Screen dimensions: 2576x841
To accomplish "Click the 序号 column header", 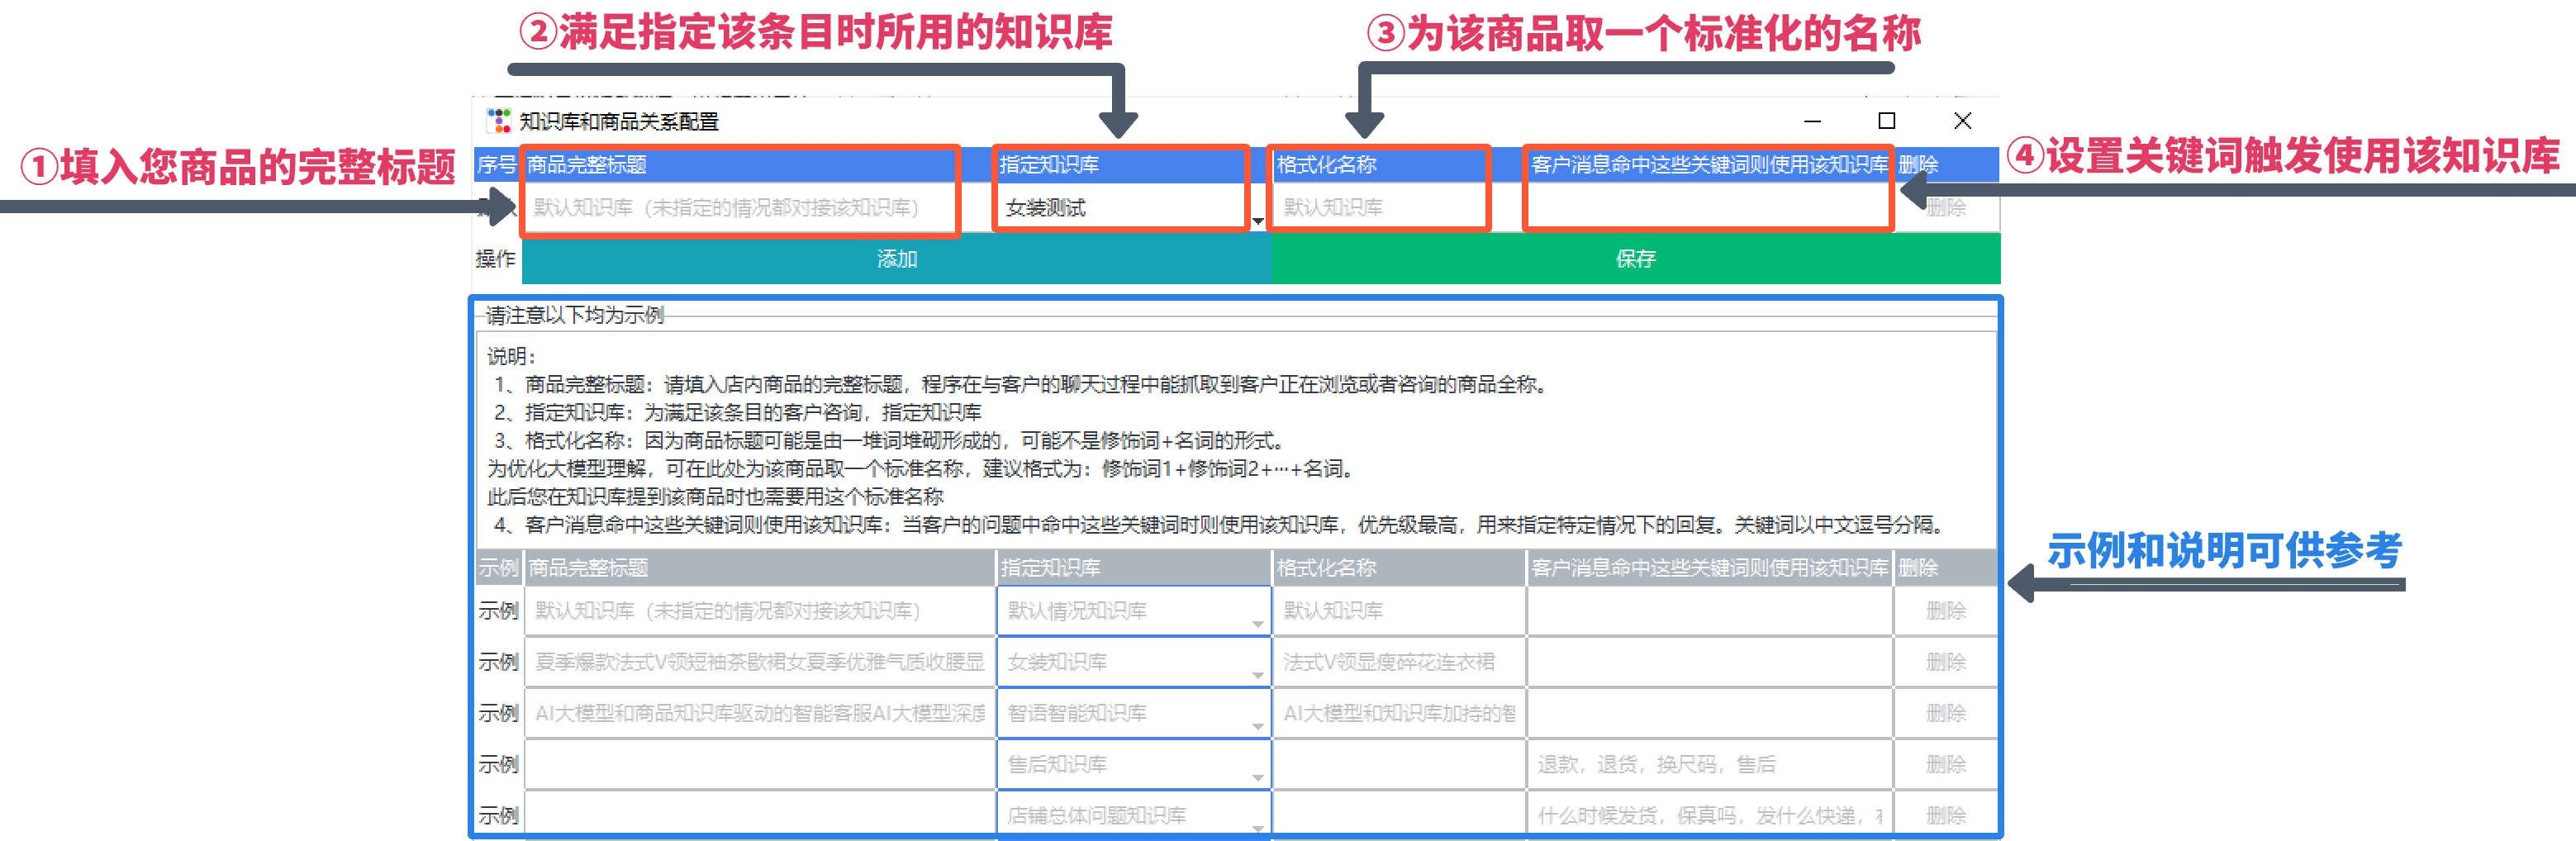I will click(x=497, y=164).
